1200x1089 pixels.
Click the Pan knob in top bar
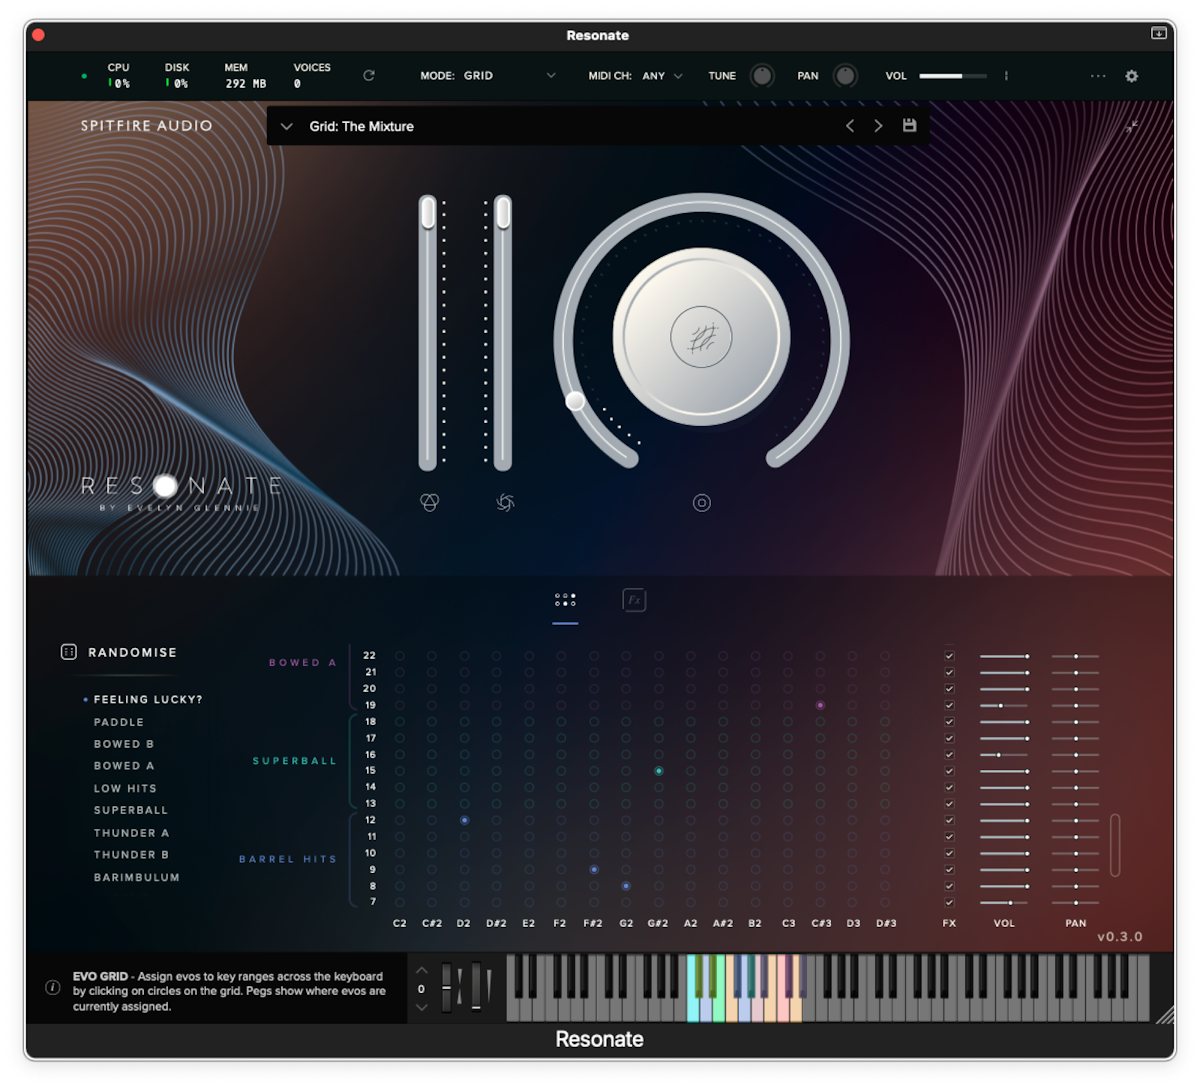[845, 76]
